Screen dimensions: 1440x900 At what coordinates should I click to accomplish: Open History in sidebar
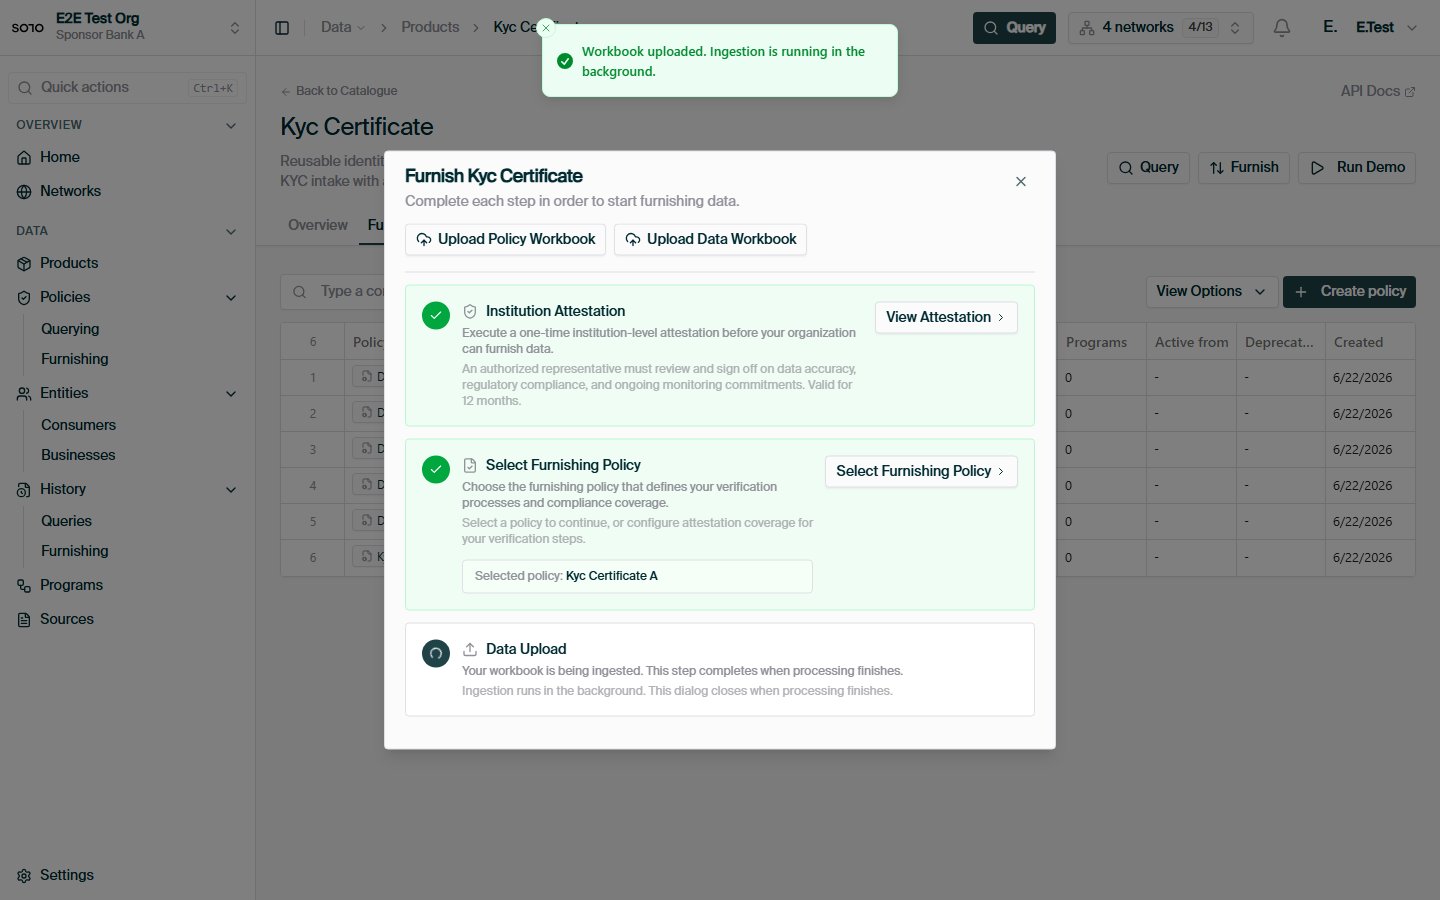click(x=63, y=489)
